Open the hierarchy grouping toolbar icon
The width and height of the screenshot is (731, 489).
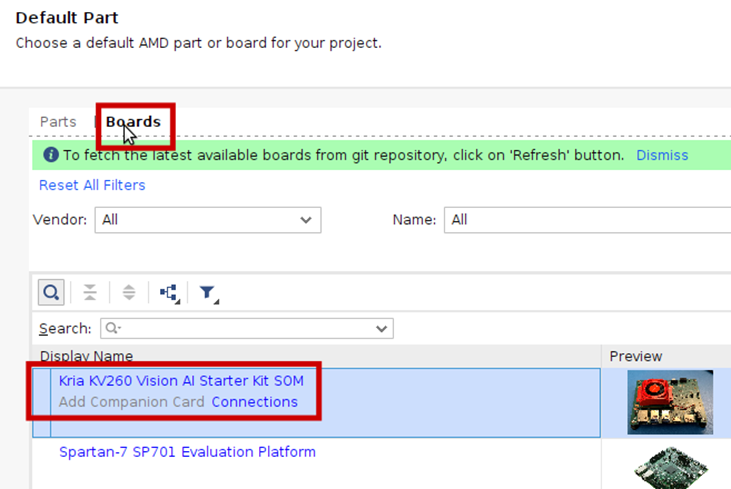pyautogui.click(x=168, y=292)
